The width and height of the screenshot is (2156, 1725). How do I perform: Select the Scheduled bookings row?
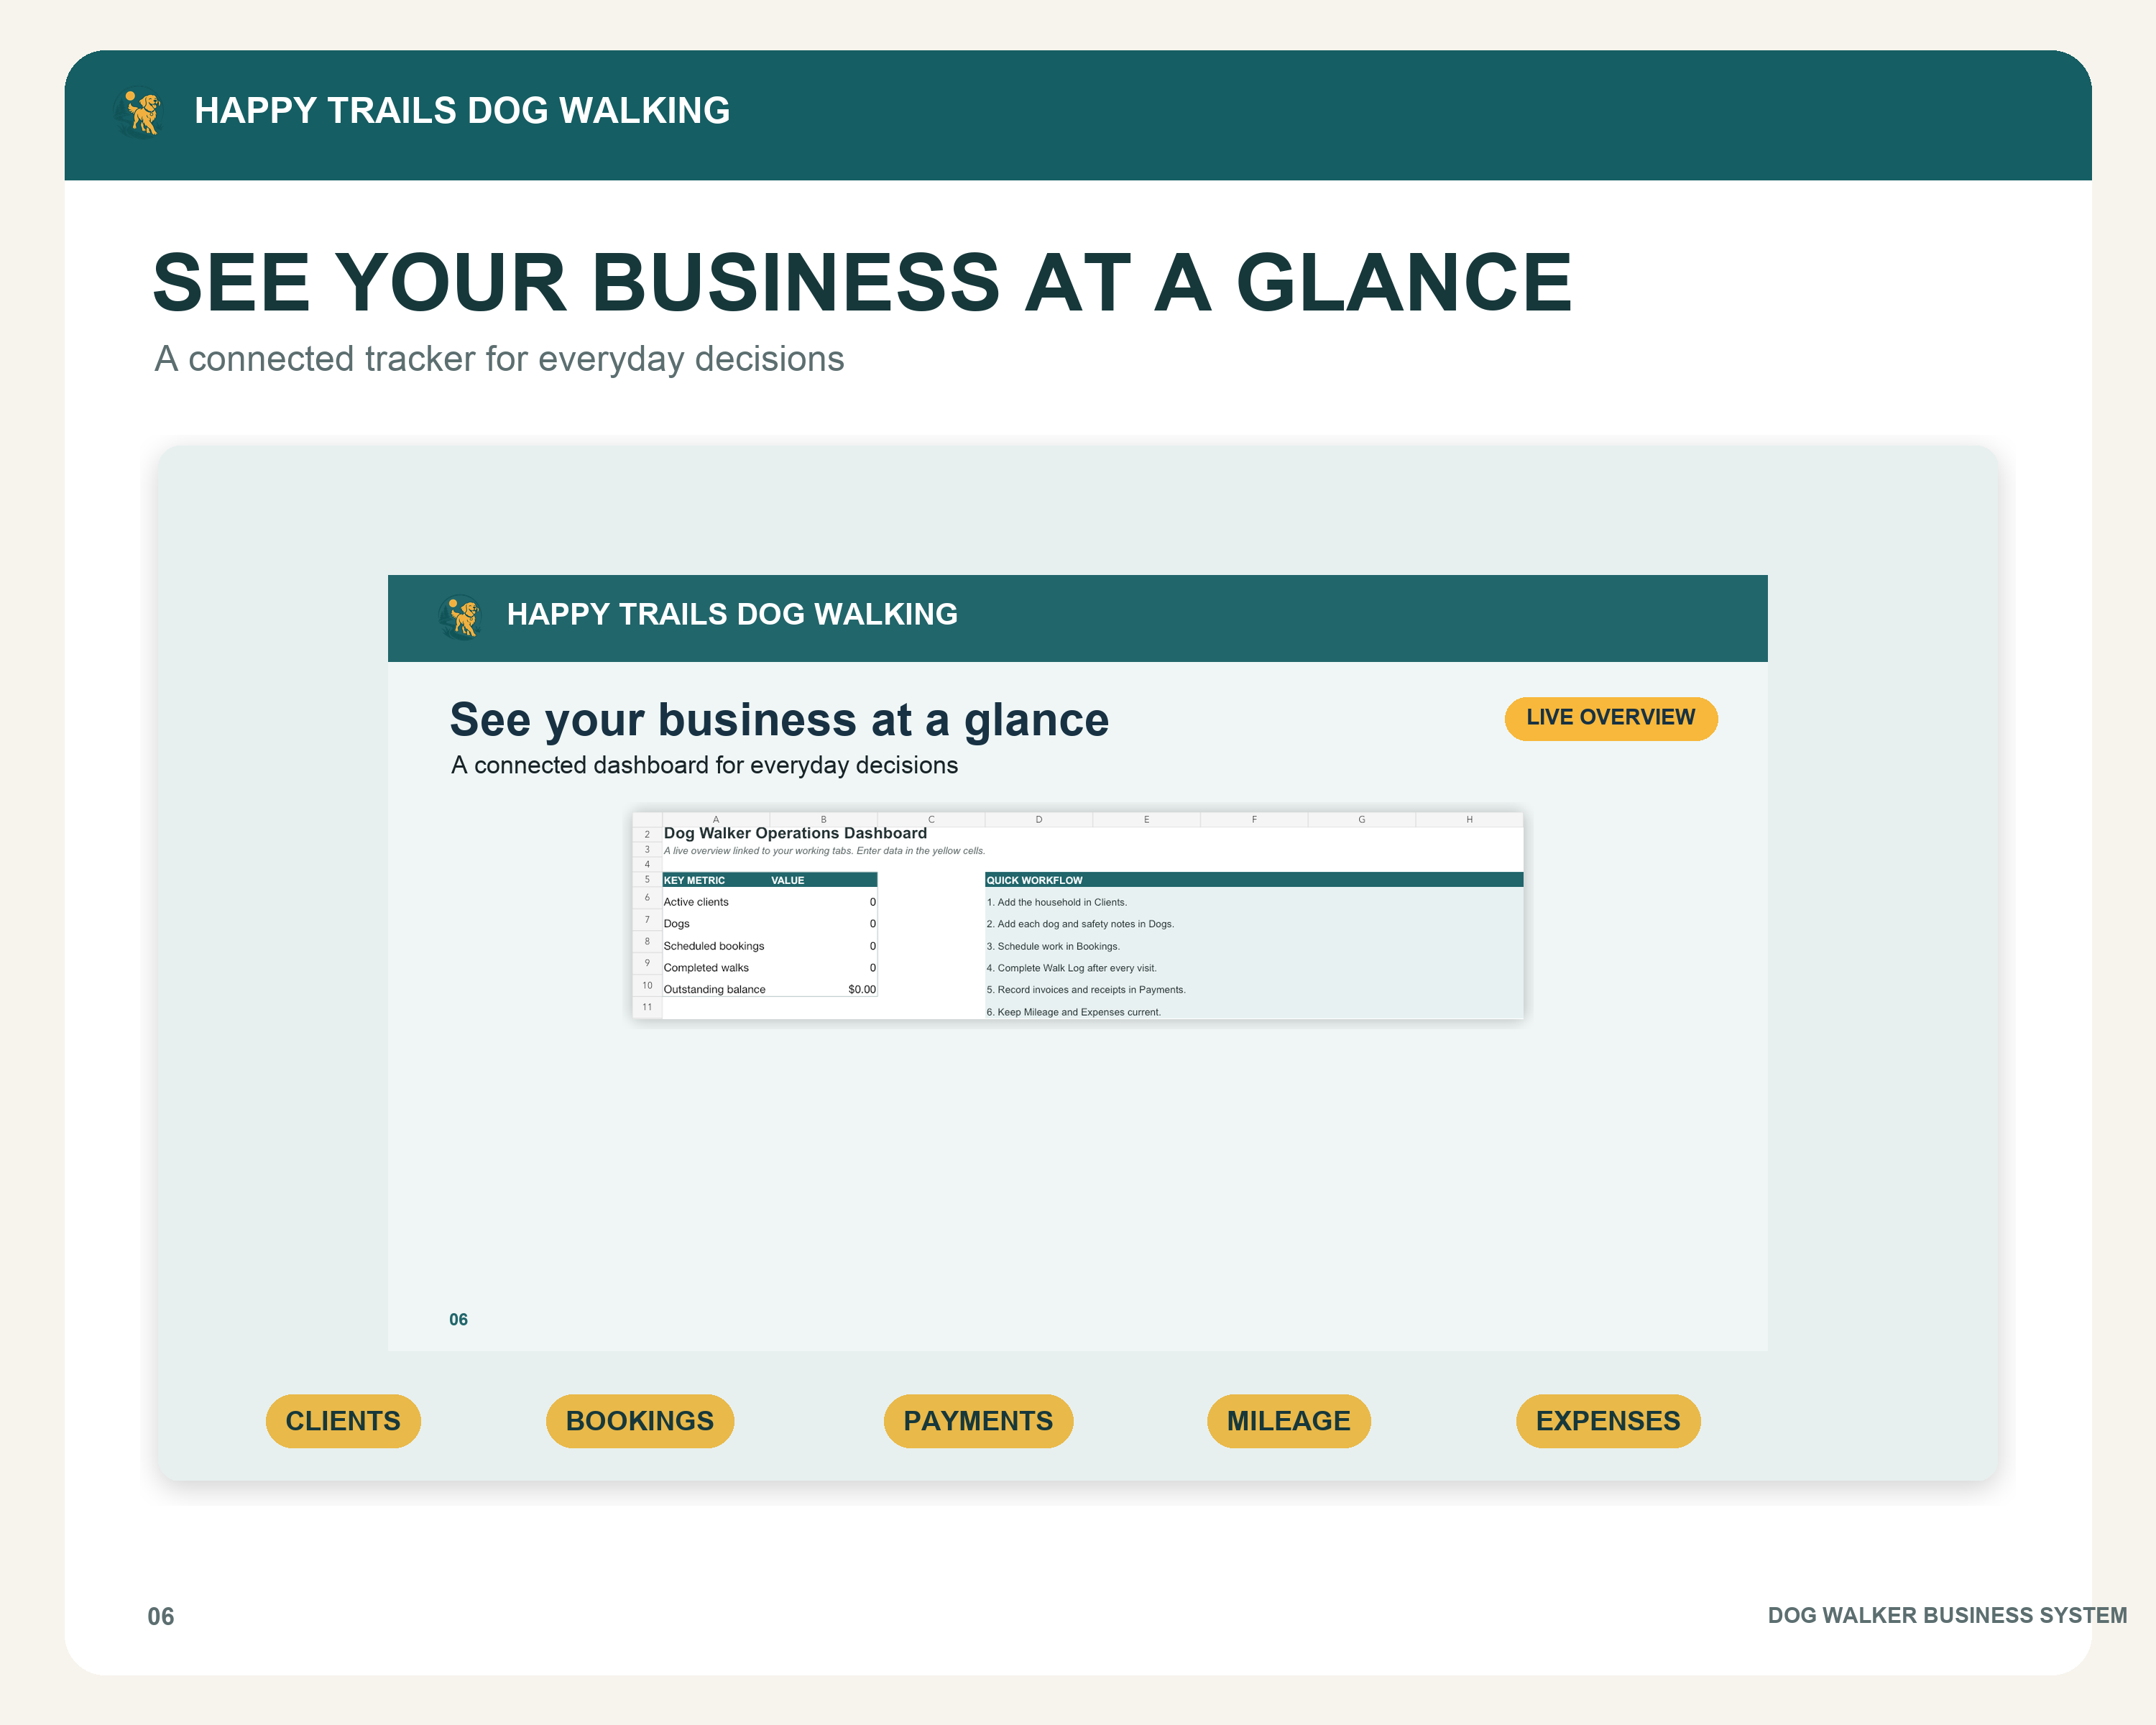(x=769, y=946)
